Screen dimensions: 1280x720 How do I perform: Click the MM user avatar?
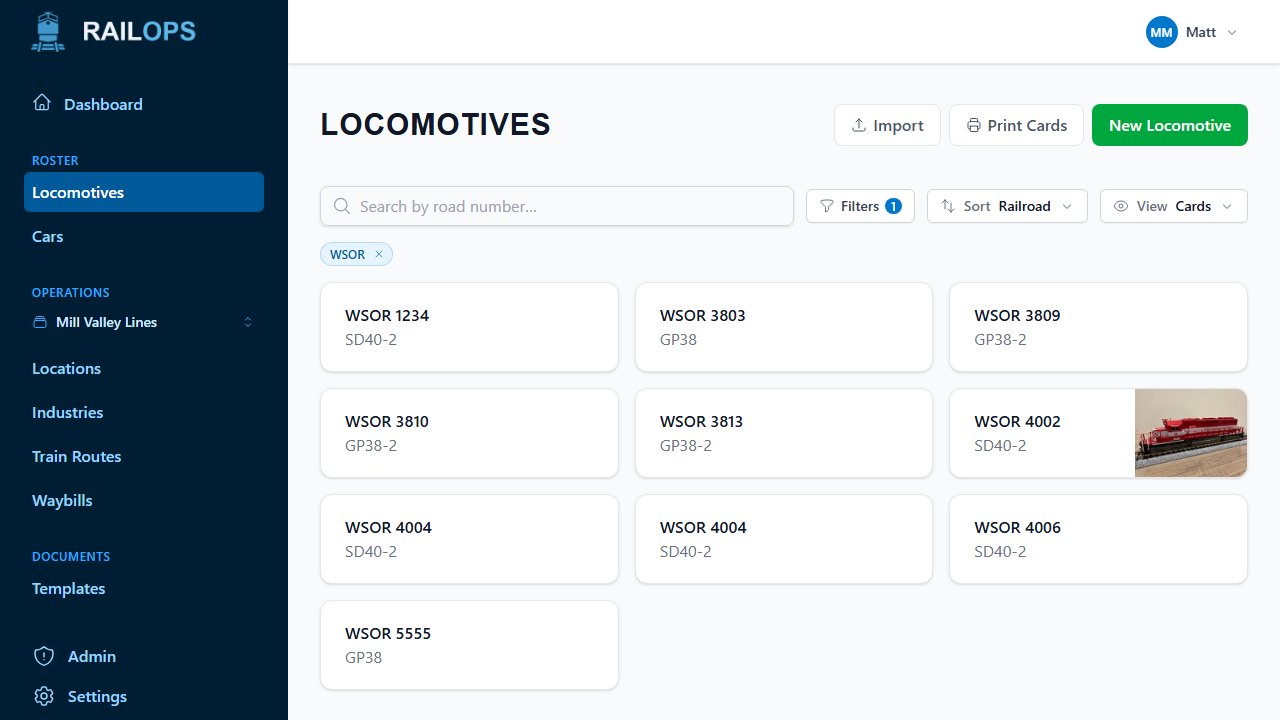[1162, 32]
